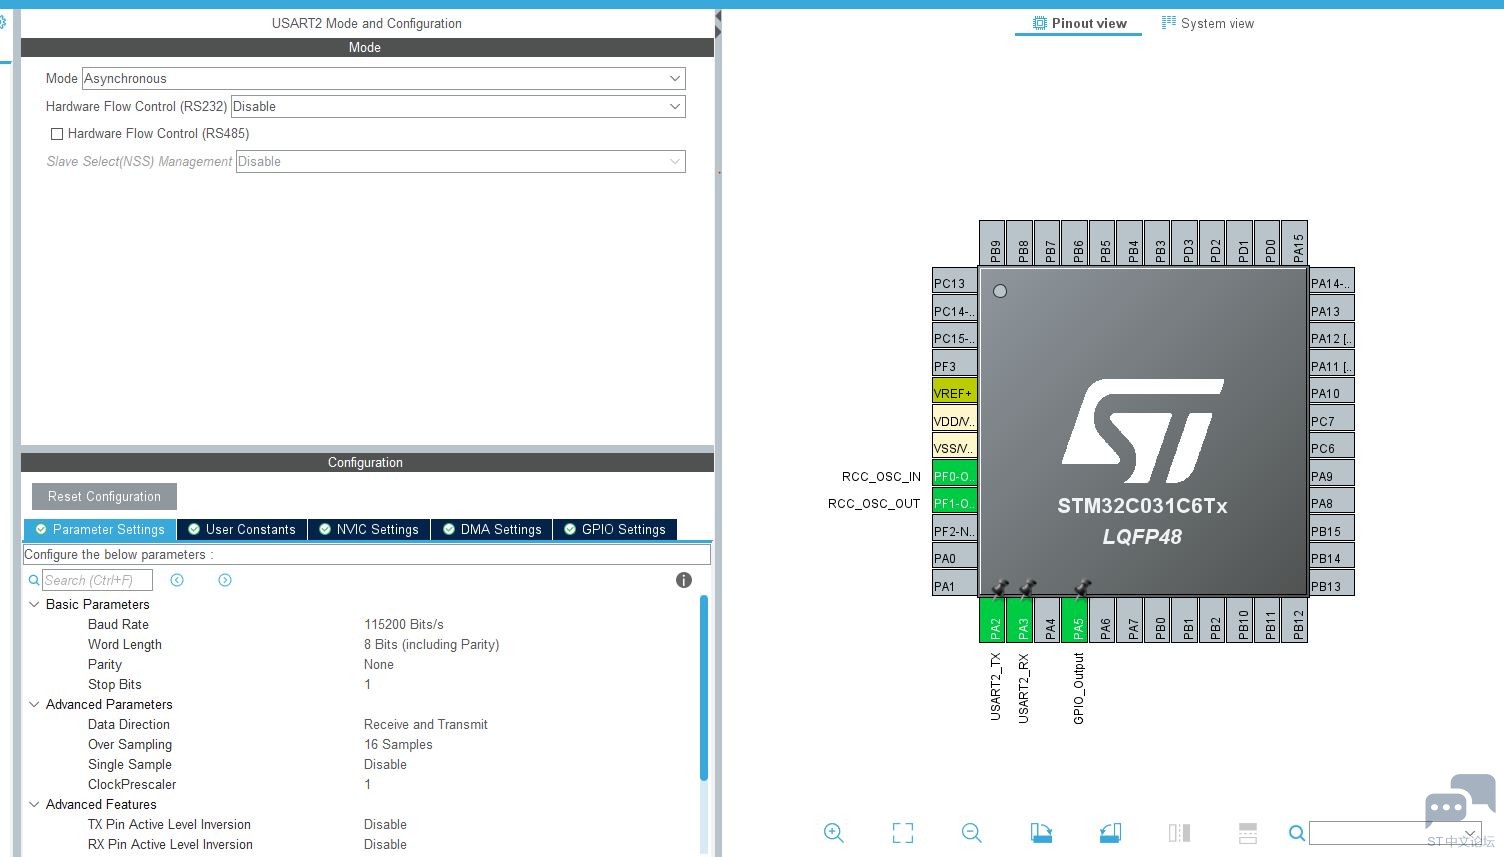1504x857 pixels.
Task: Rotate the chip clockwise
Action: (1041, 832)
